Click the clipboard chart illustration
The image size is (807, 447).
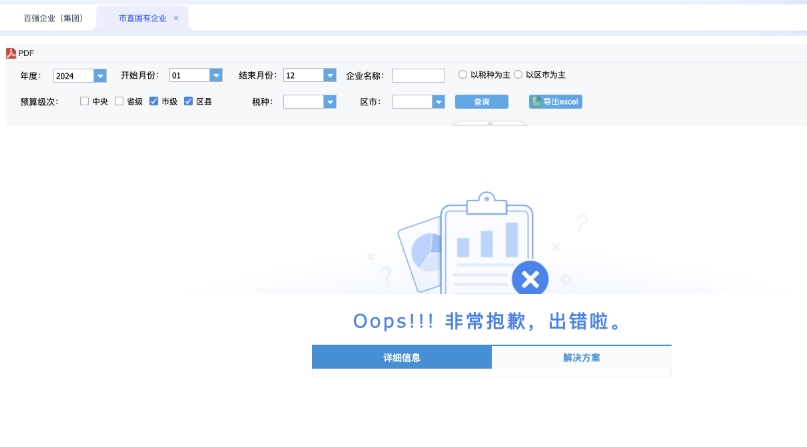pos(487,240)
